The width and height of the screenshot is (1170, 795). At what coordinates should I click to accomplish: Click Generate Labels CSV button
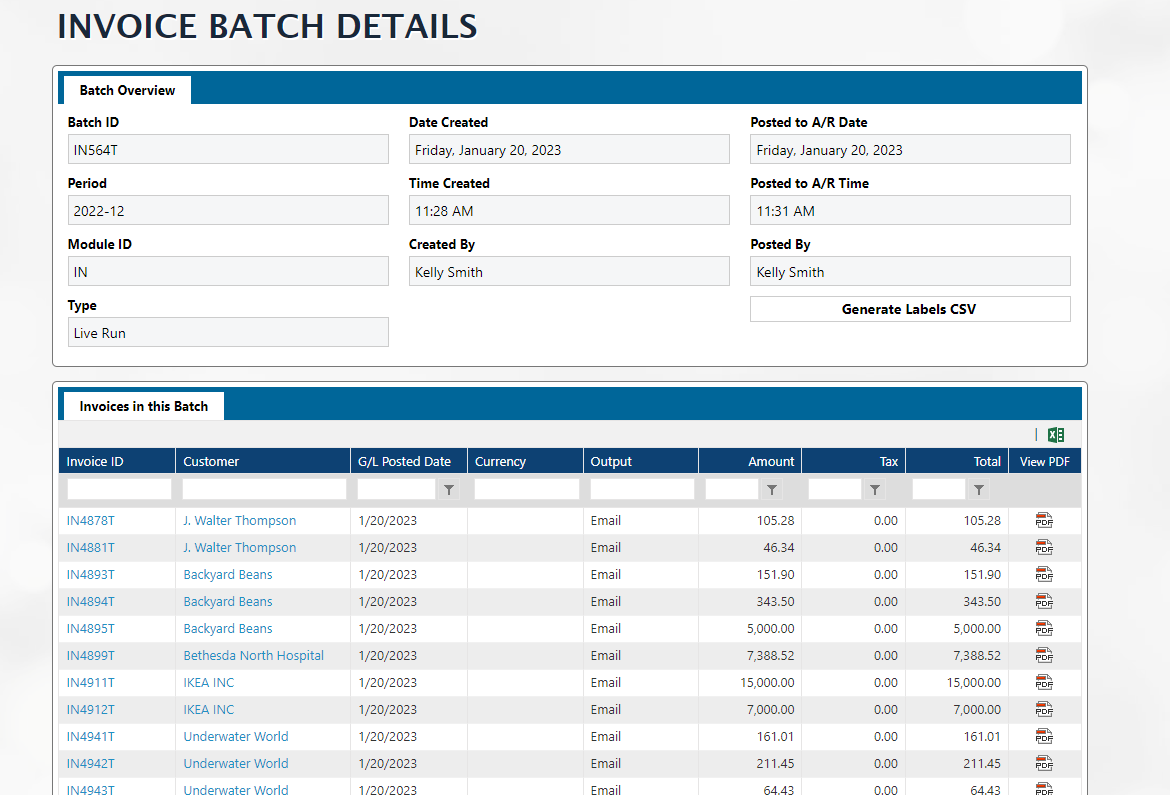909,309
